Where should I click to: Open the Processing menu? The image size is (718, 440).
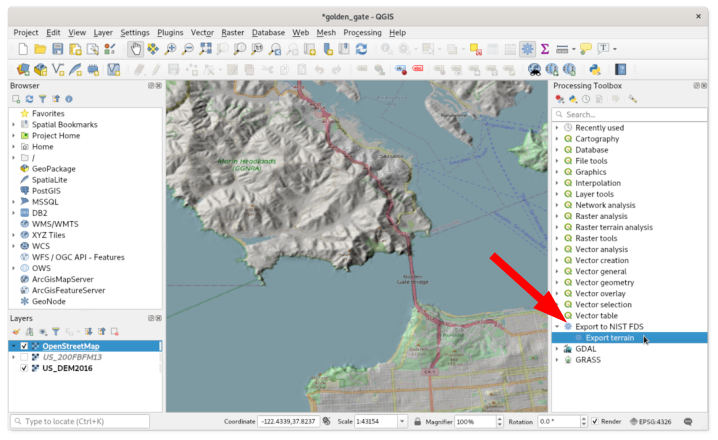362,33
